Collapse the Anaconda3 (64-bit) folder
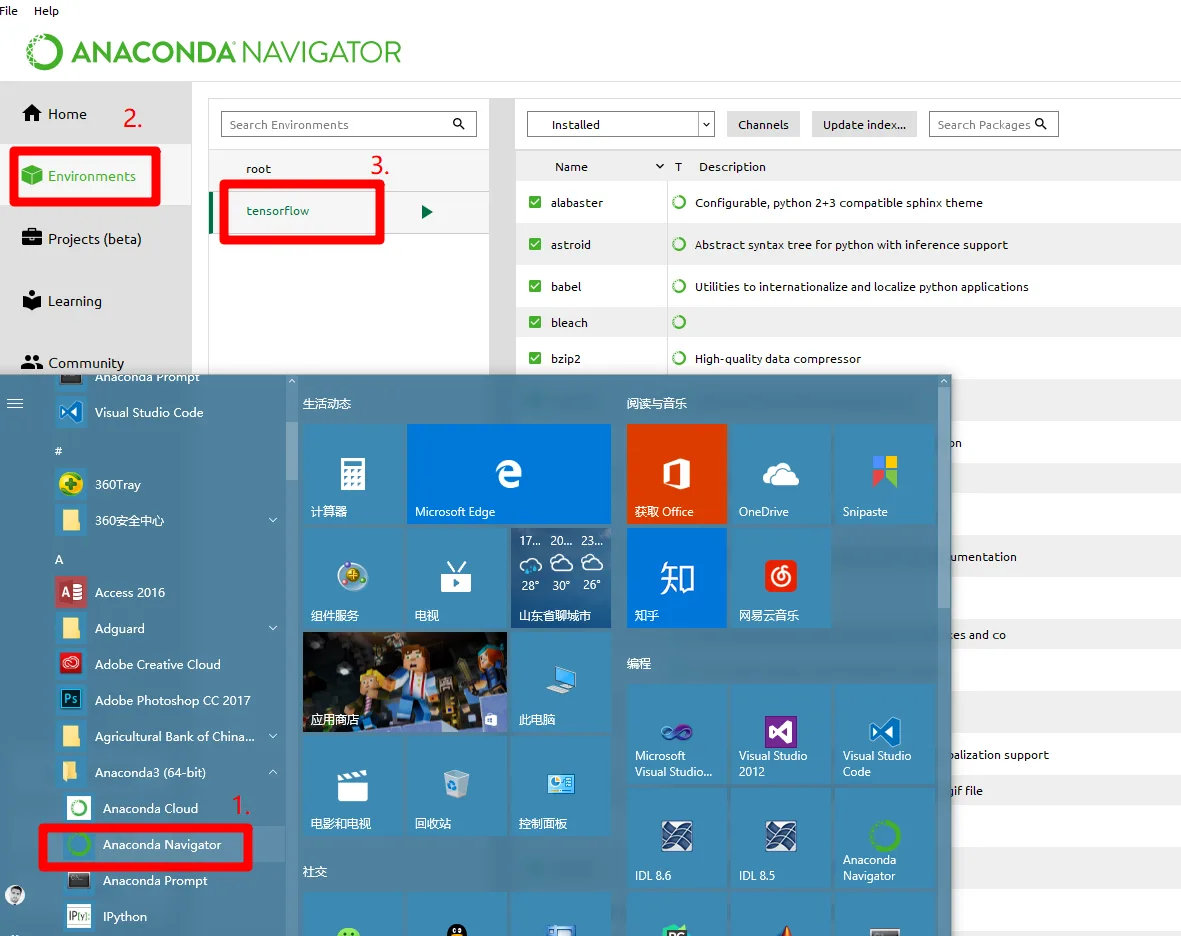The image size is (1181, 936). tap(273, 773)
